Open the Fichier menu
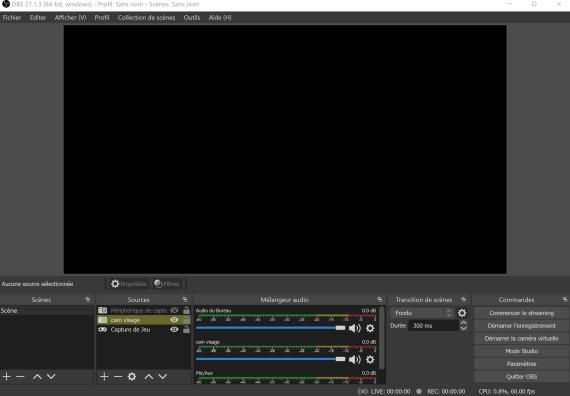The width and height of the screenshot is (570, 396). click(12, 17)
